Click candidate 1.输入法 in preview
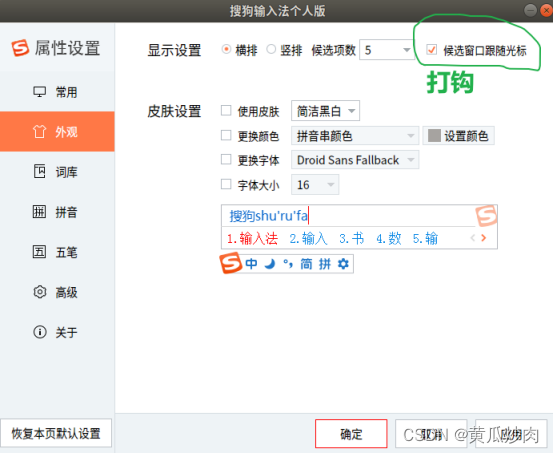 coord(252,239)
